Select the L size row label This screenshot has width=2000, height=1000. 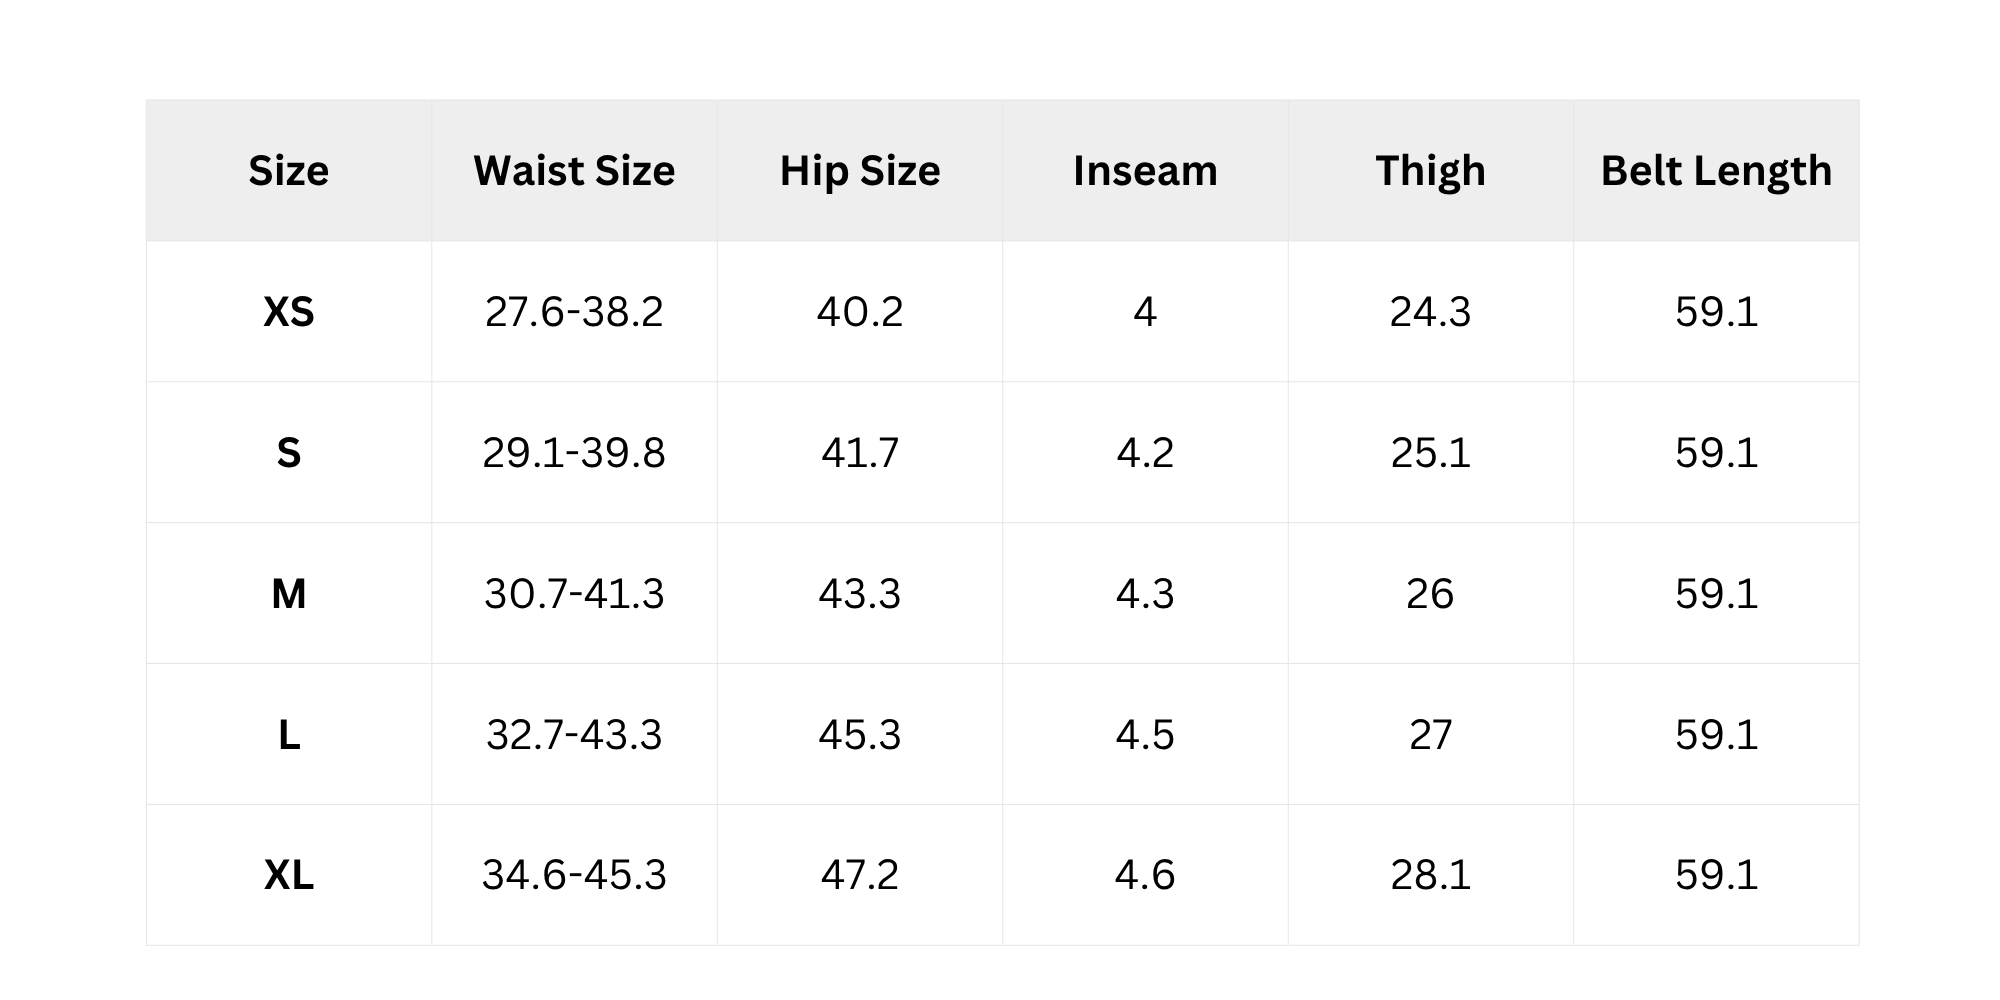[x=288, y=735]
